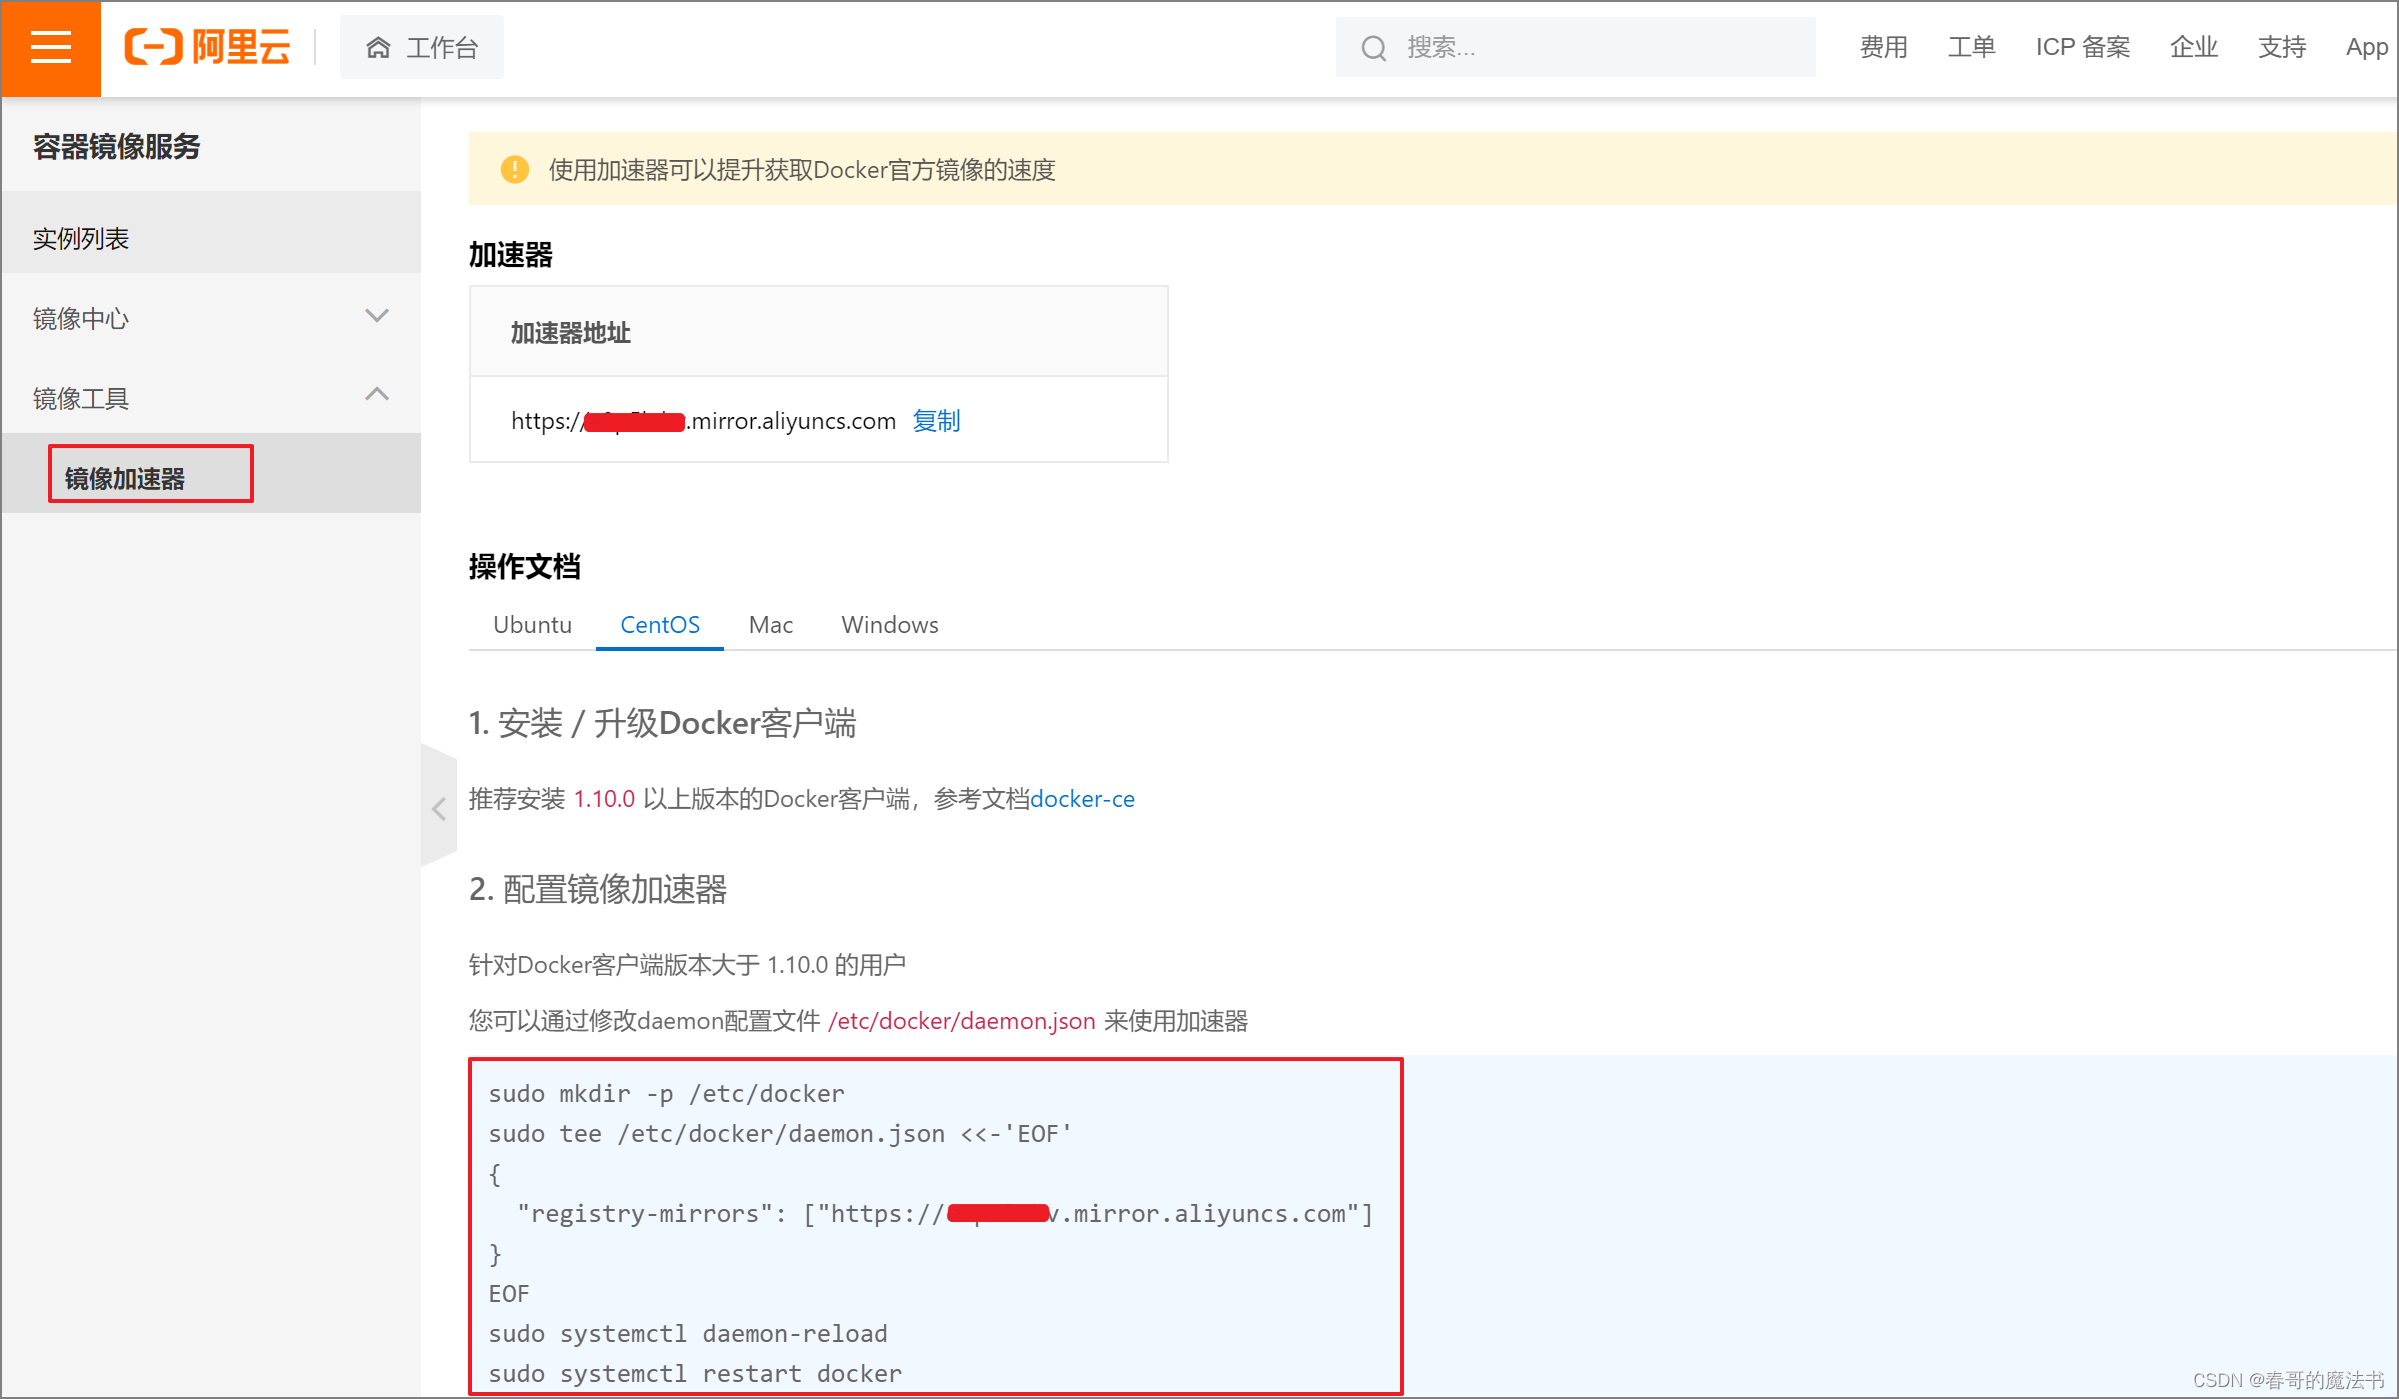Switch to the CentOS tab
This screenshot has width=2399, height=1399.
tap(660, 625)
